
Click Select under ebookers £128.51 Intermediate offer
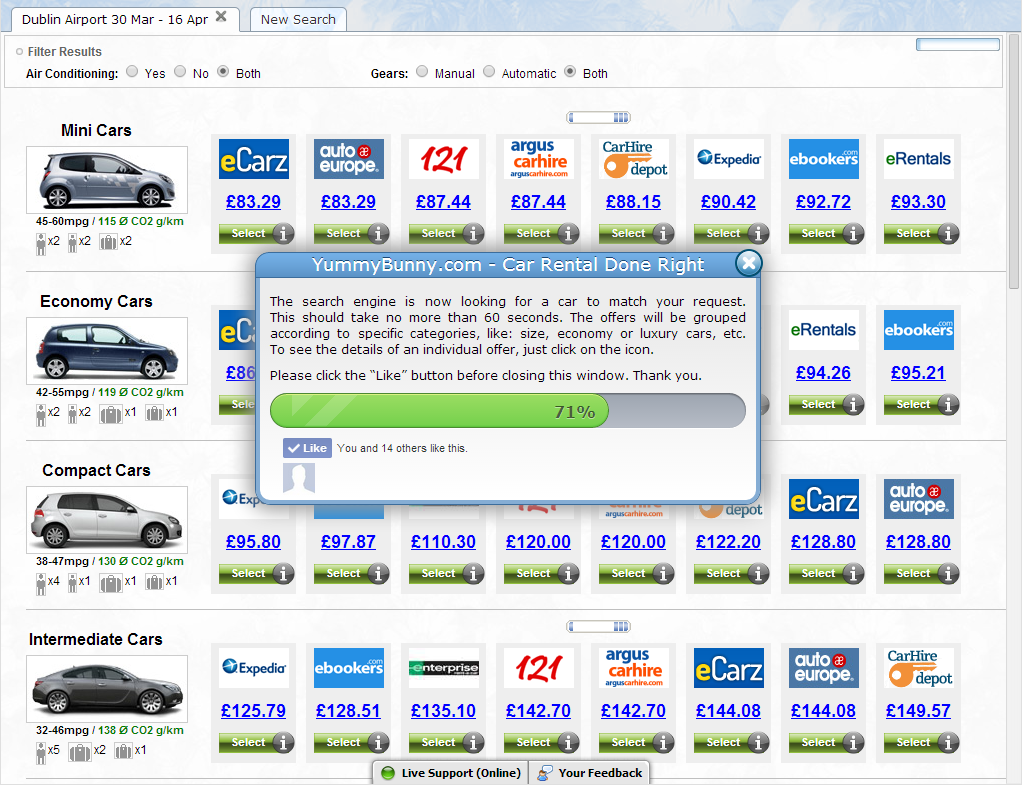pos(342,742)
